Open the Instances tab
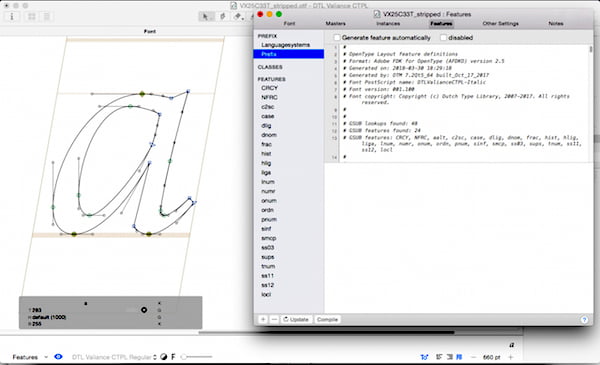600x365 pixels. 388,24
